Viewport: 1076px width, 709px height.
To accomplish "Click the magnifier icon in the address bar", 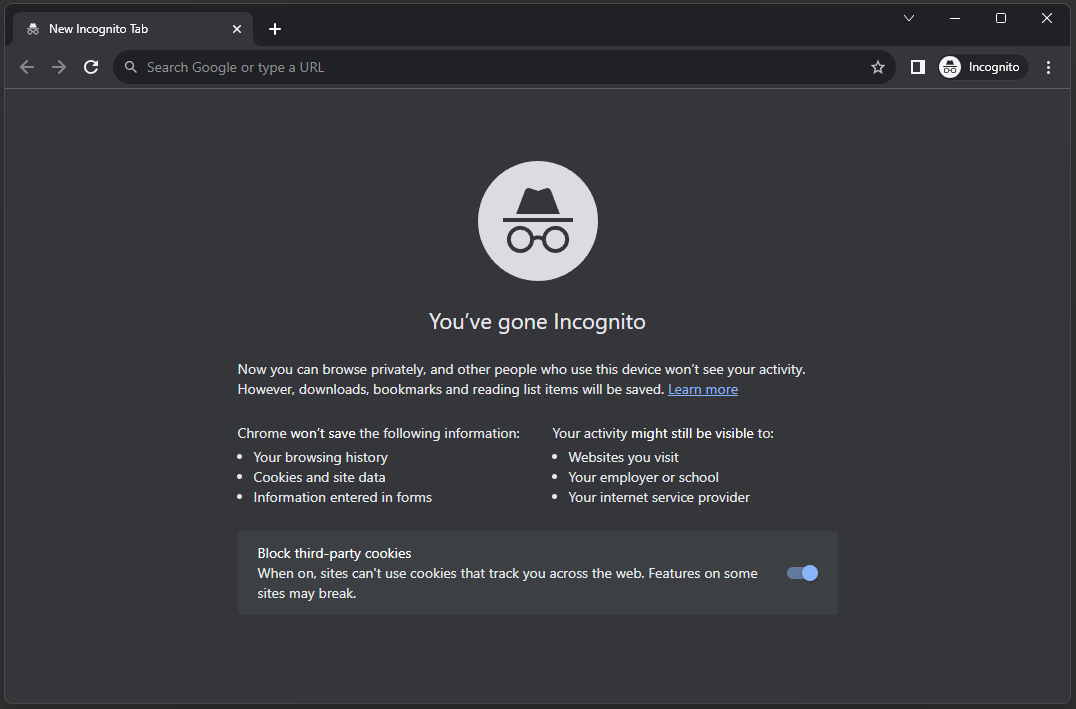I will pyautogui.click(x=131, y=67).
